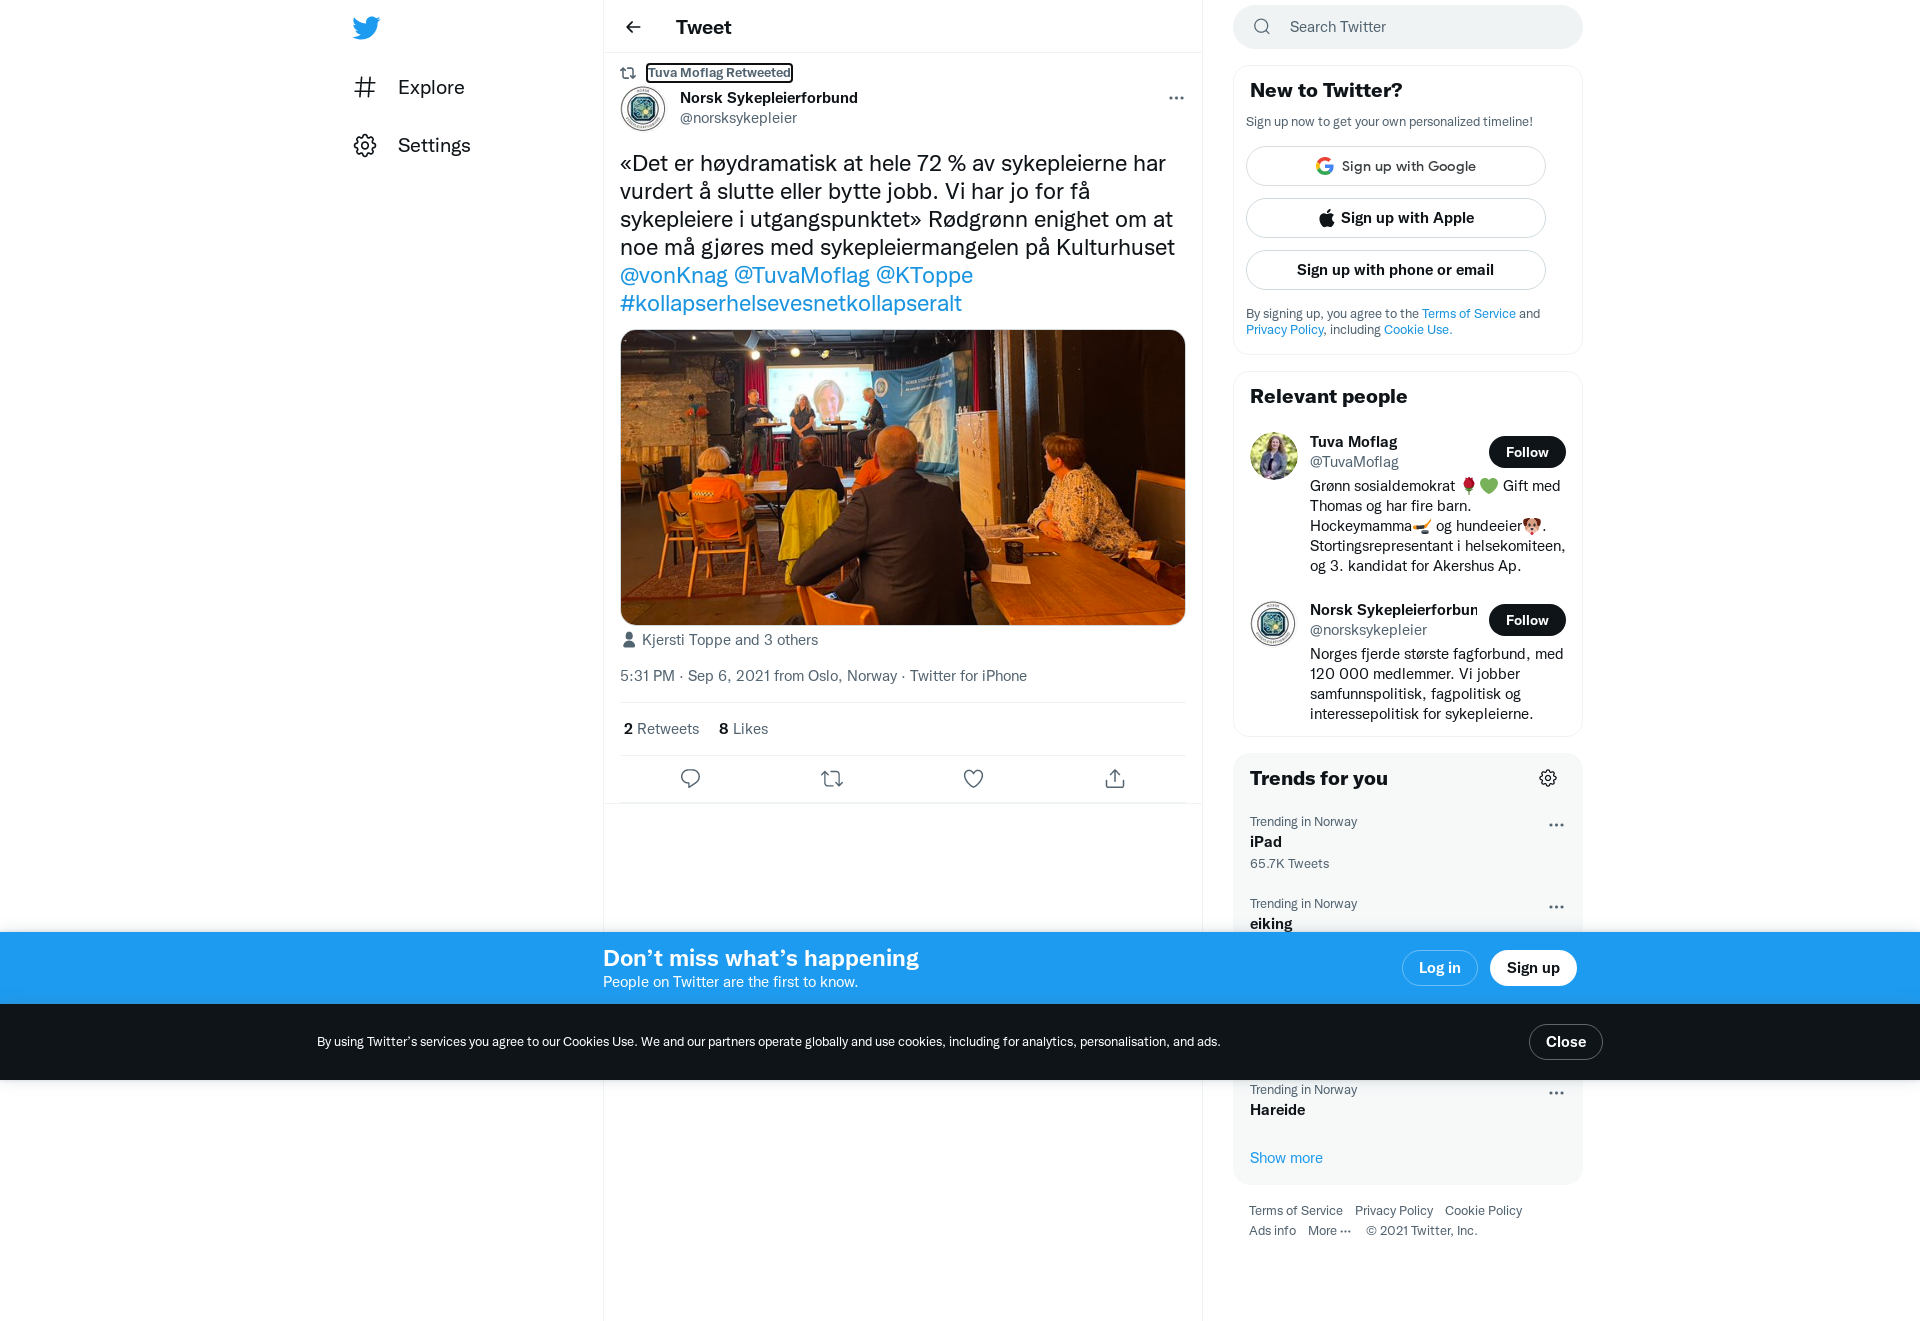Click the Twitter bird logo

click(366, 28)
